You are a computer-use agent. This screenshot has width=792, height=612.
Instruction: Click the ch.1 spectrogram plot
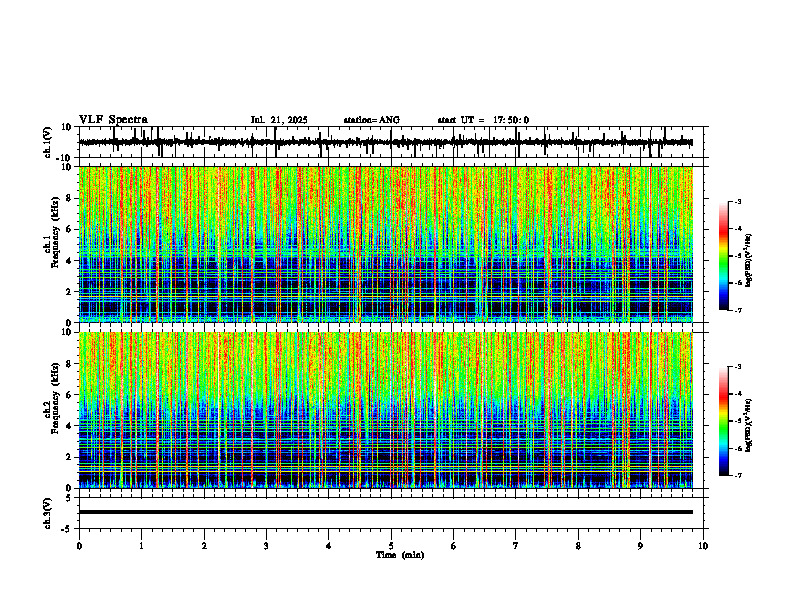tap(386, 244)
